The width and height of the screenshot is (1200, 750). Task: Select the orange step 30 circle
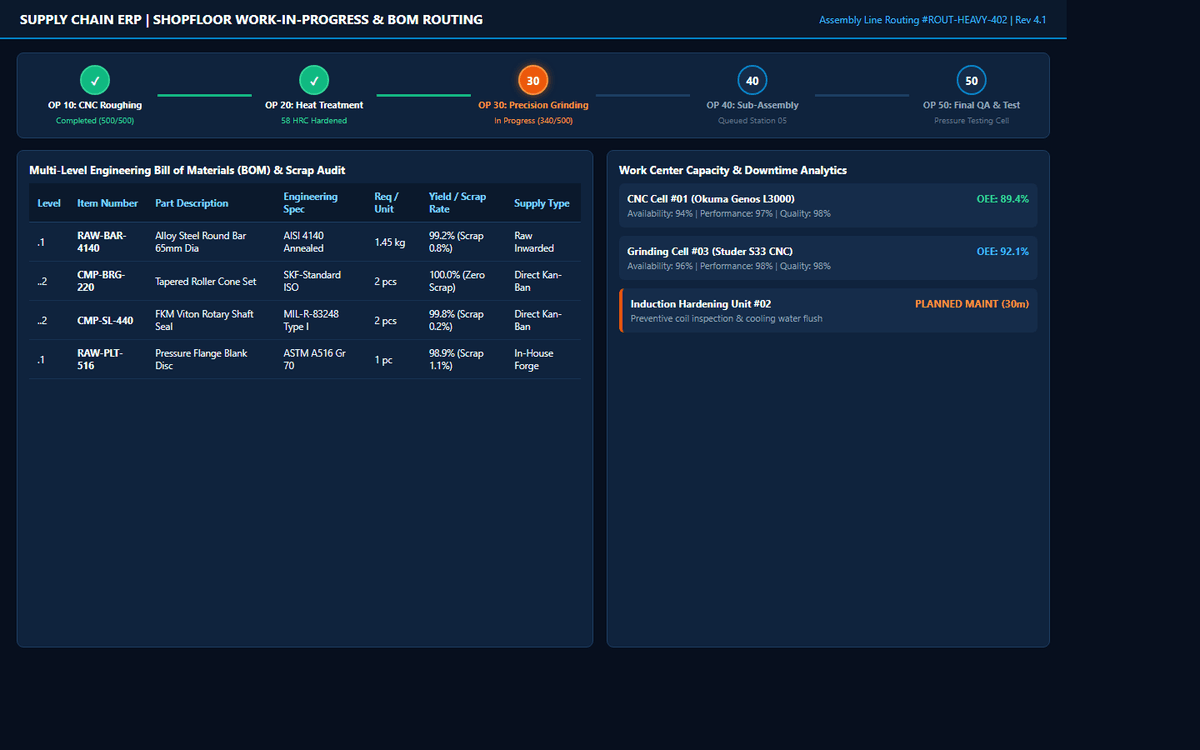(x=533, y=80)
